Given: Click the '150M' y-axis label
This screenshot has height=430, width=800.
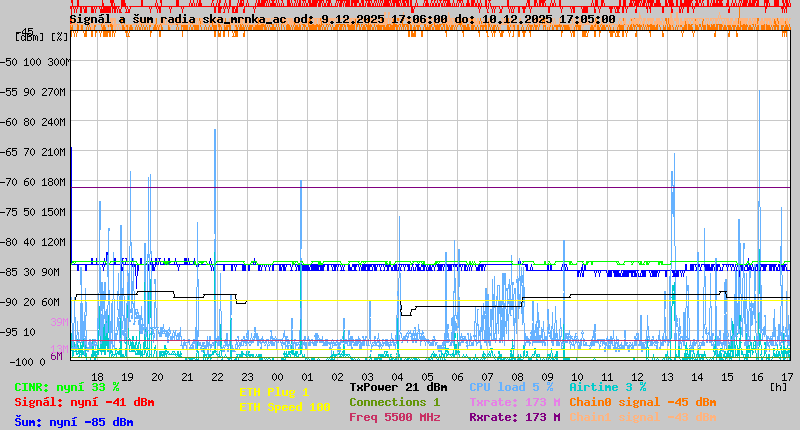Looking at the screenshot, I should tap(53, 212).
